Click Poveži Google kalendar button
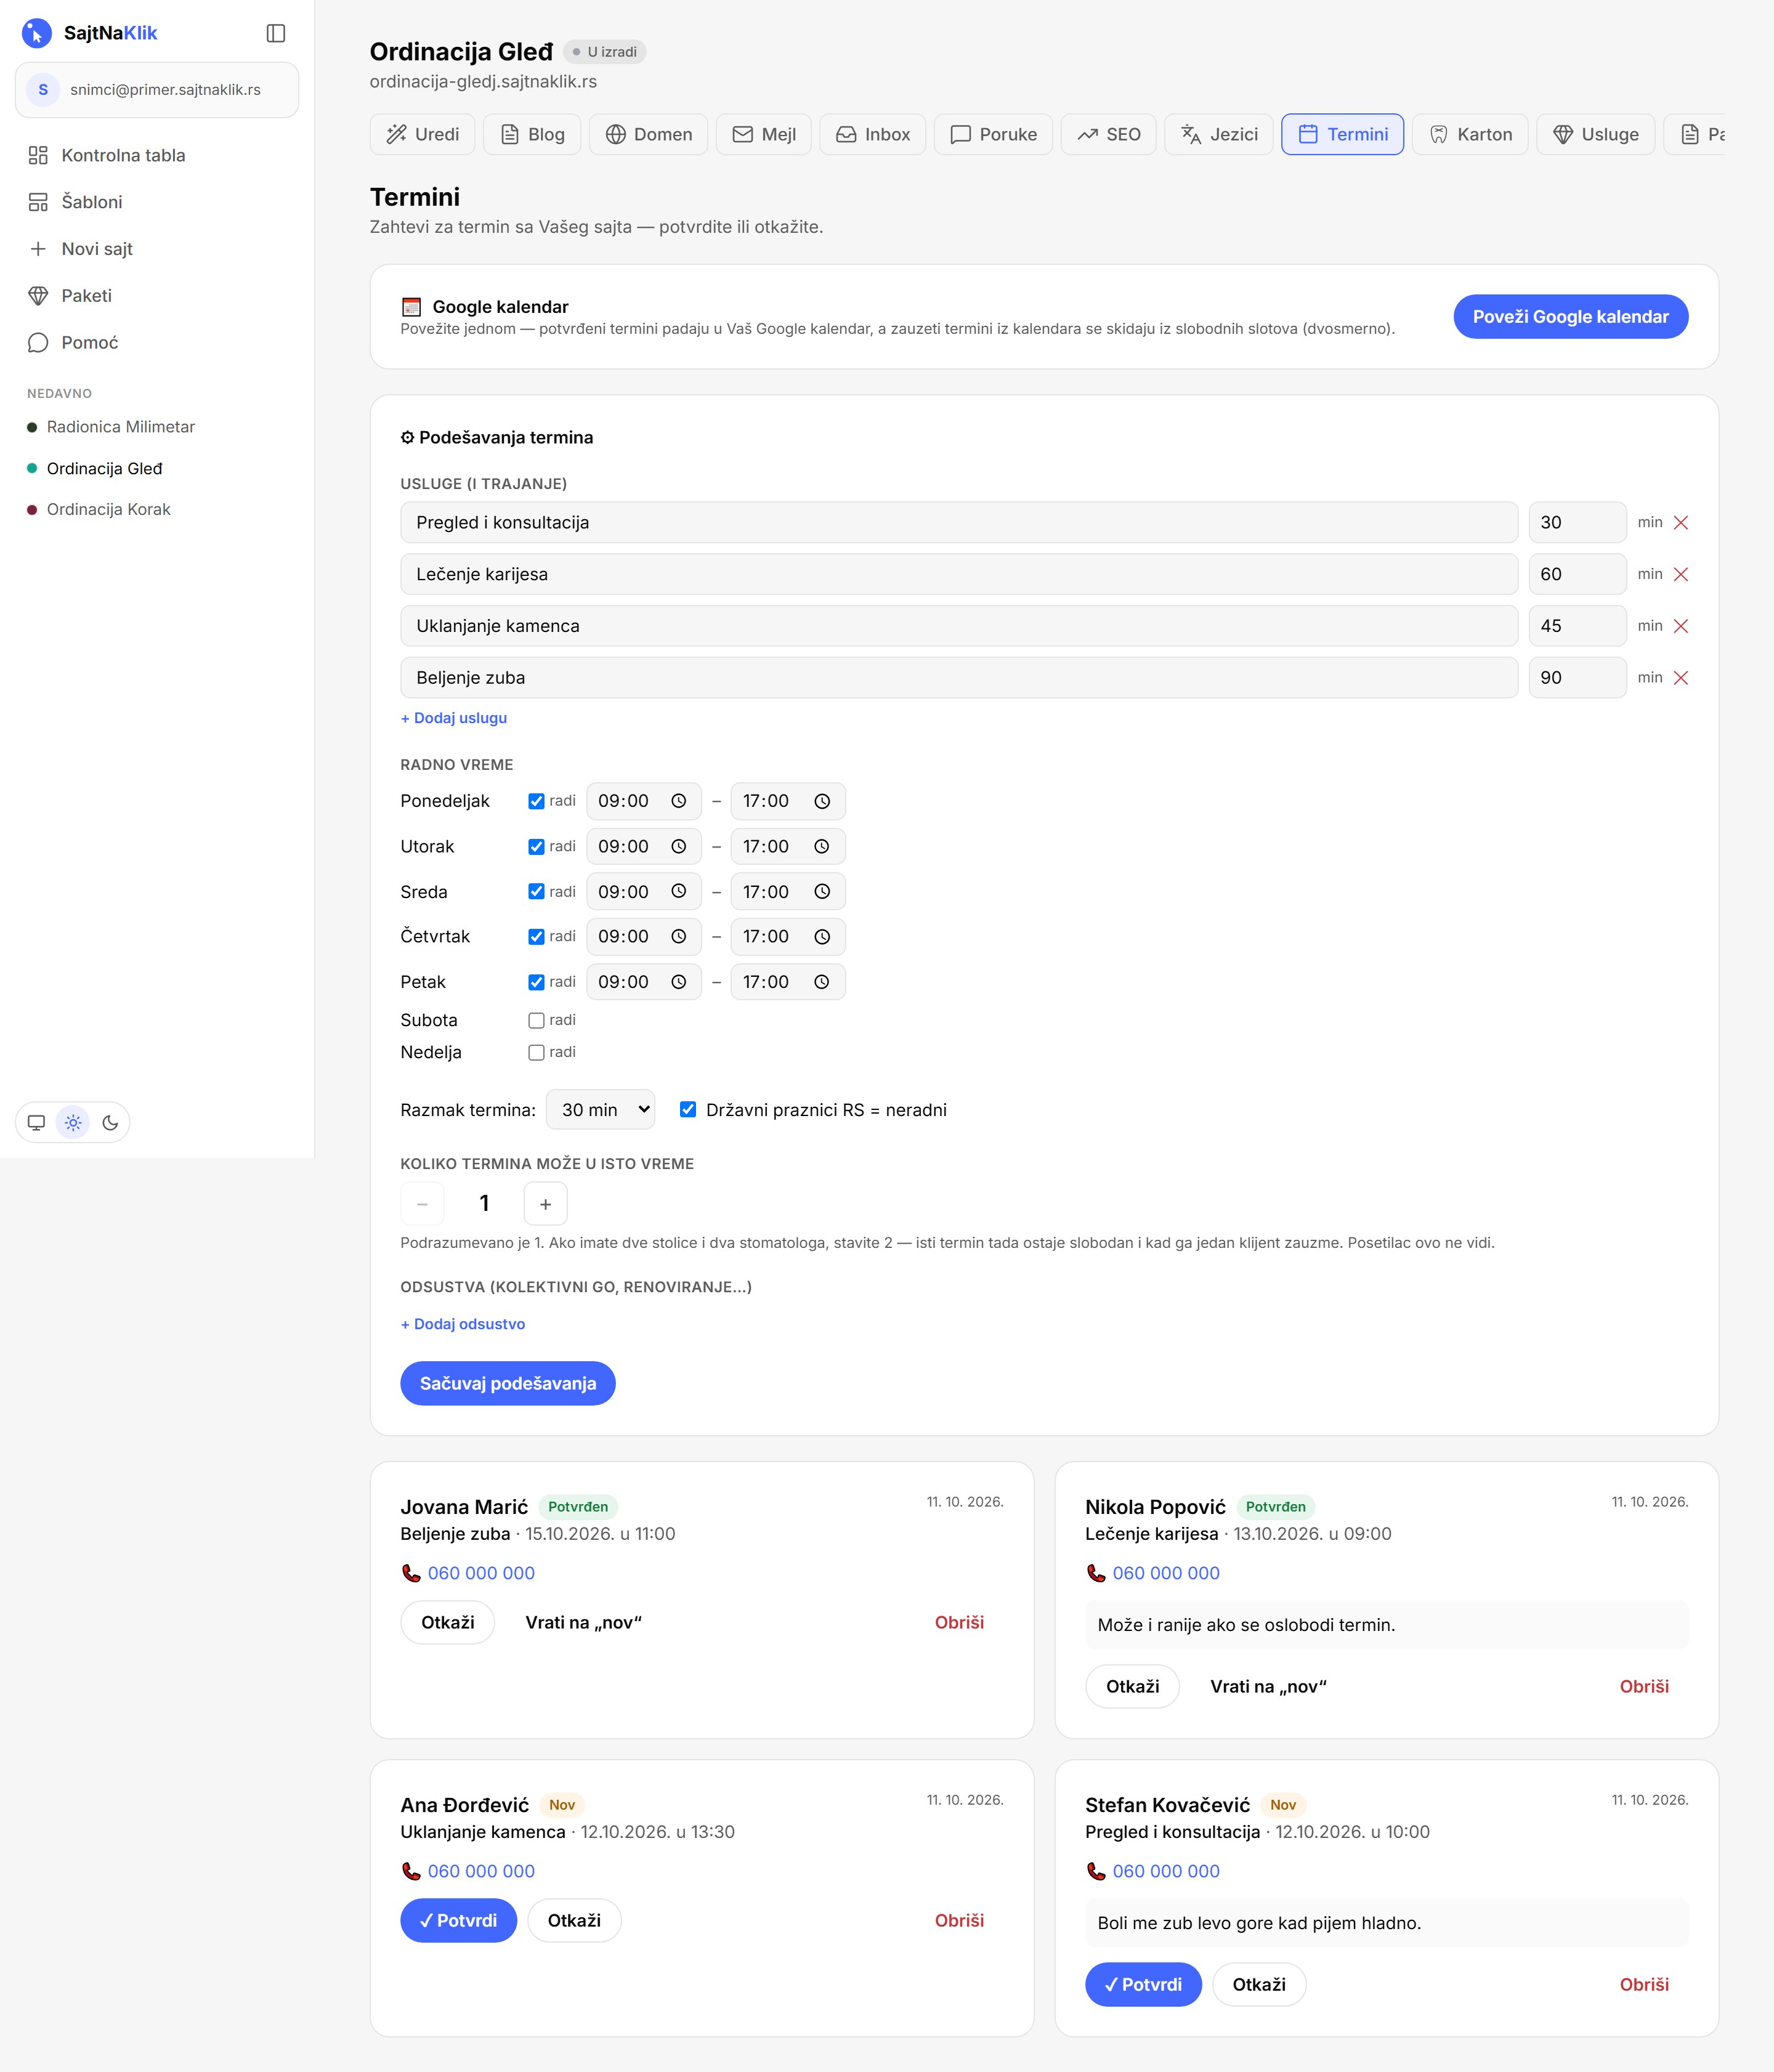 (1571, 317)
